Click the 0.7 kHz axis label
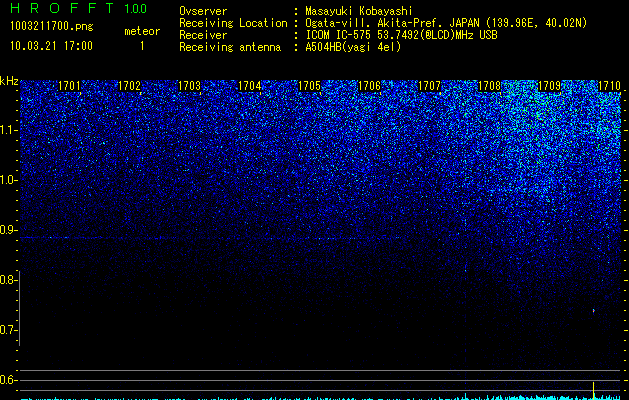Image resolution: width=629 pixels, height=400 pixels. [8, 330]
